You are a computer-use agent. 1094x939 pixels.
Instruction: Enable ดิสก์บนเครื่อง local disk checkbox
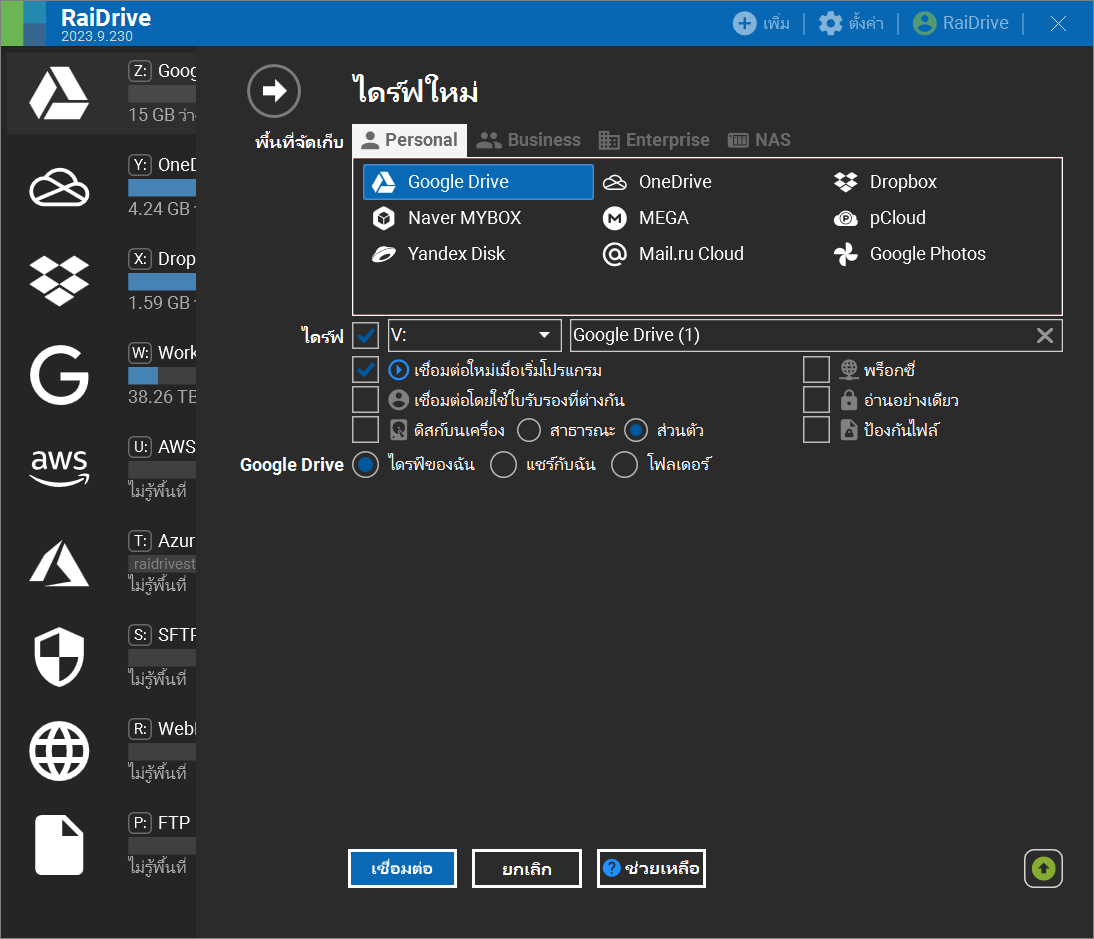coord(366,430)
